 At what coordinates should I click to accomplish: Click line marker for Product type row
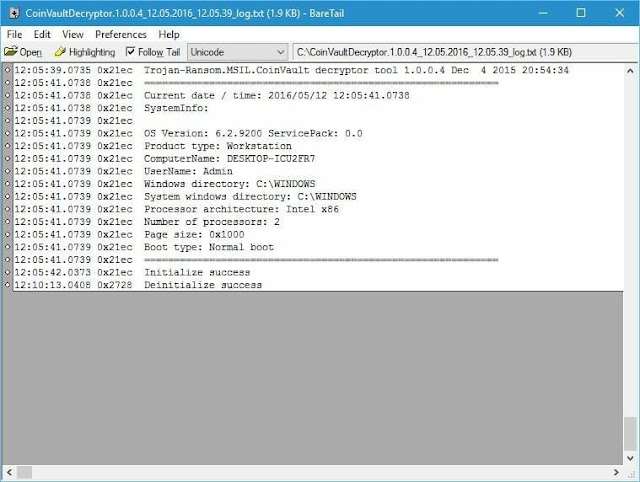[x=7, y=146]
